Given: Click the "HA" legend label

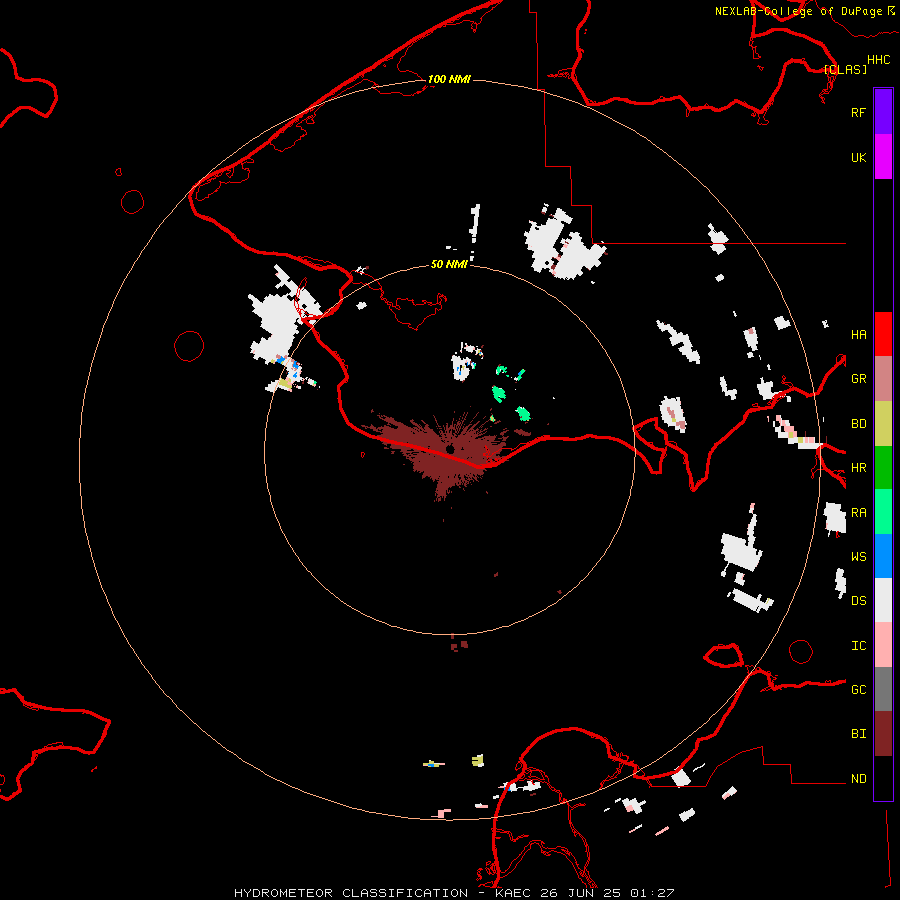Looking at the screenshot, I should coord(858,334).
